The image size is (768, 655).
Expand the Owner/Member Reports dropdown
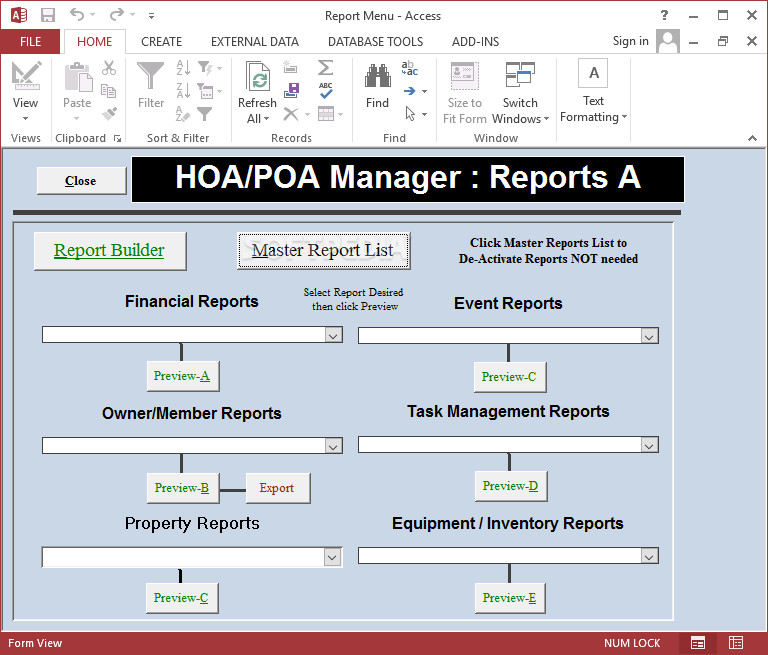click(x=333, y=446)
